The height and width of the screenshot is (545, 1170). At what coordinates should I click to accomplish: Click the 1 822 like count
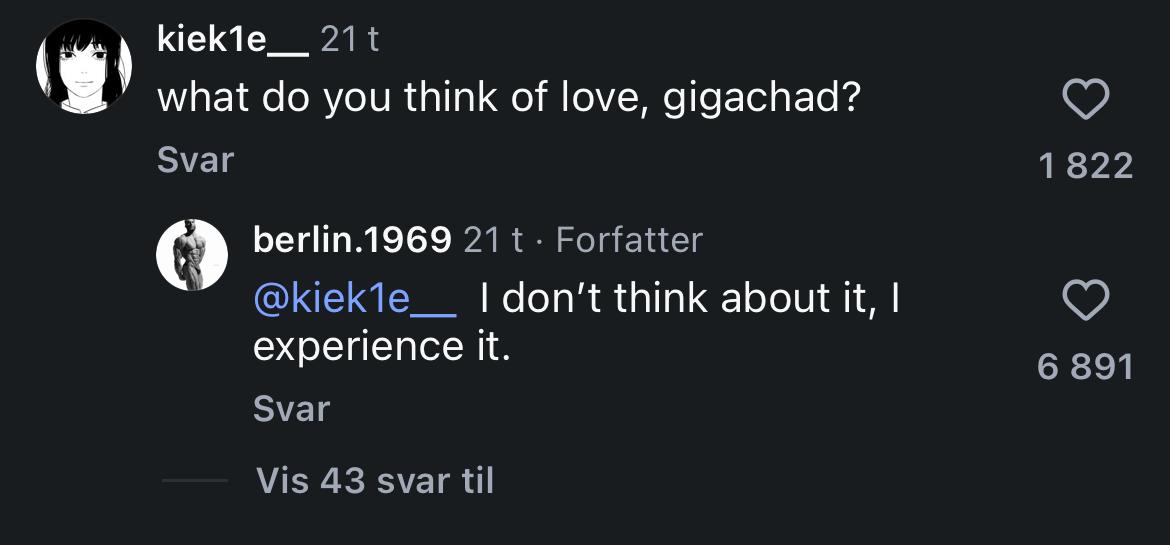[1085, 166]
